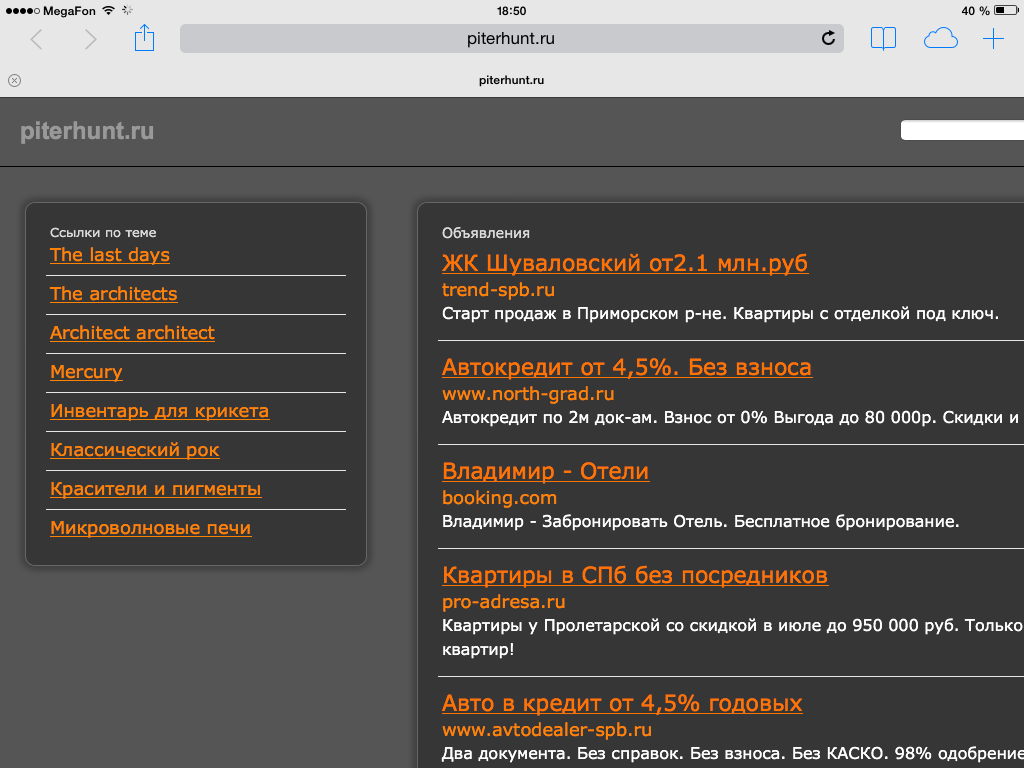Screen dimensions: 1024x768
Task: Open the "ЖК Шуваловский" ad
Action: [x=624, y=263]
